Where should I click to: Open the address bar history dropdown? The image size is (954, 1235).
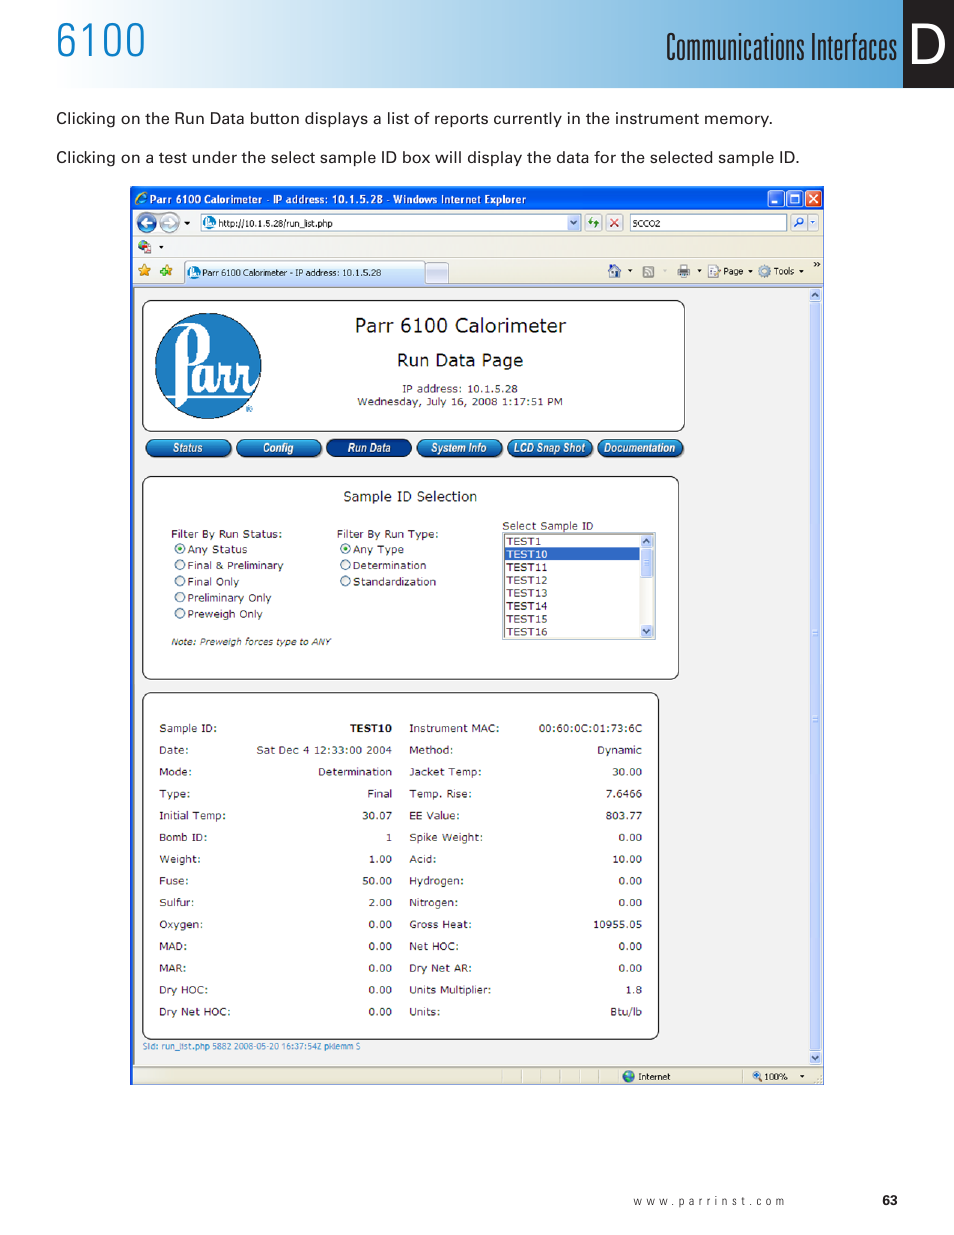pyautogui.click(x=574, y=223)
